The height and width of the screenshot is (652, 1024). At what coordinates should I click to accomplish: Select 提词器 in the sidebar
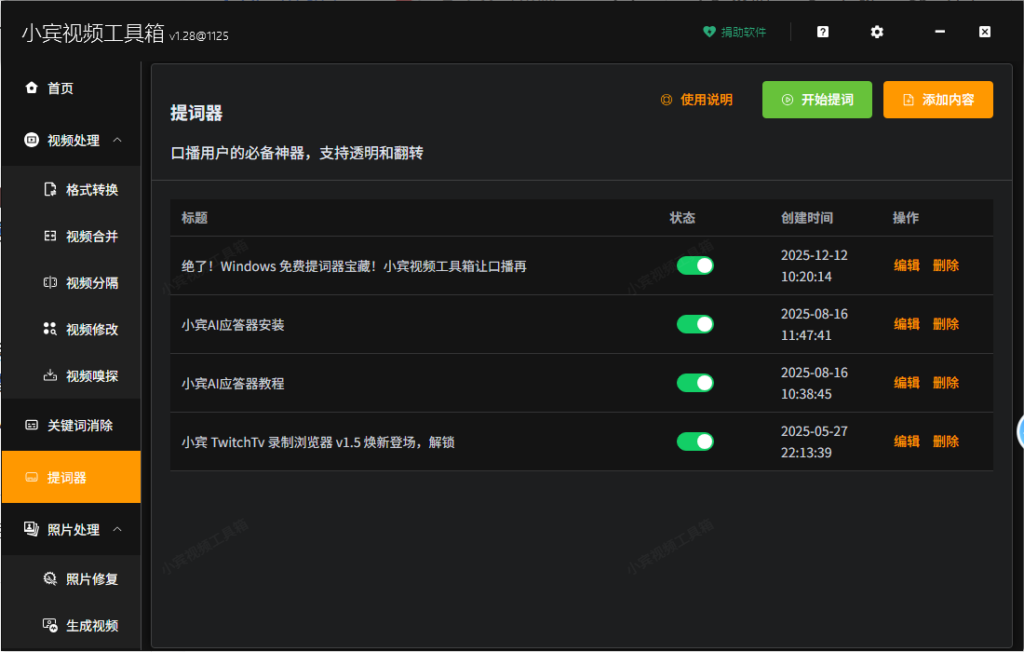pyautogui.click(x=70, y=477)
